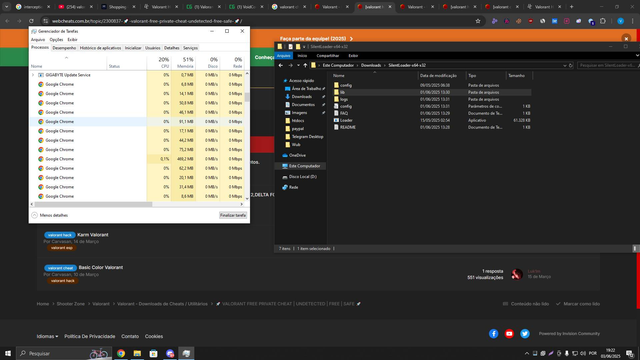Open the Arquivo tab in File Explorer
Screen dimensions: 640x360
(x=283, y=56)
